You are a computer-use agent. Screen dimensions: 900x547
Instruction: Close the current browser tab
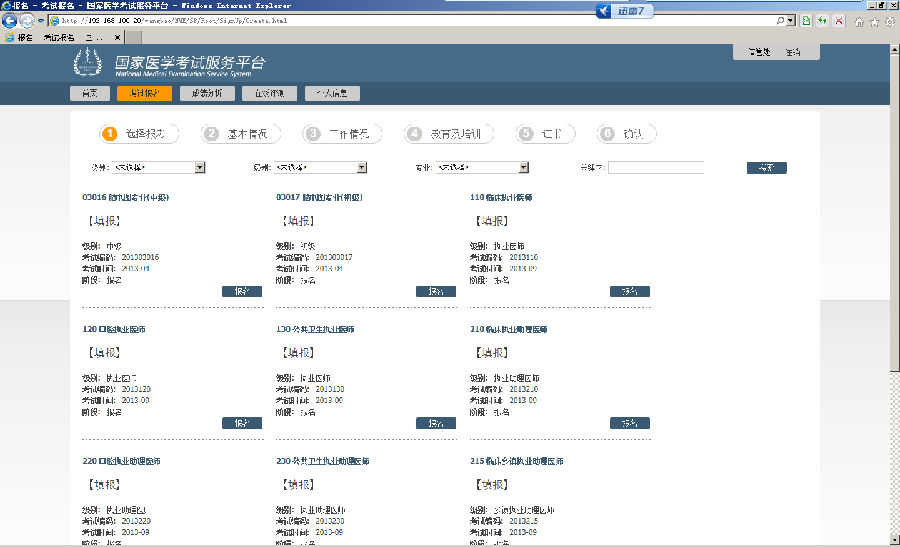tap(117, 37)
